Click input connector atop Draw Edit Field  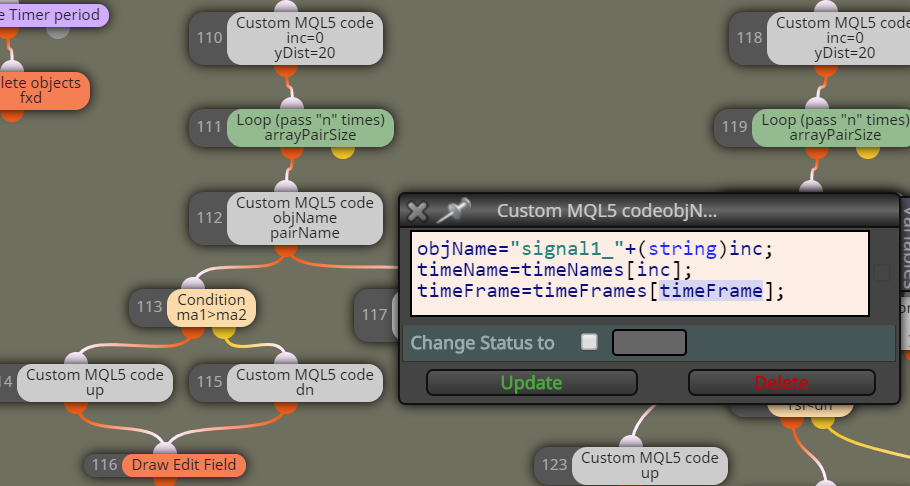(165, 449)
